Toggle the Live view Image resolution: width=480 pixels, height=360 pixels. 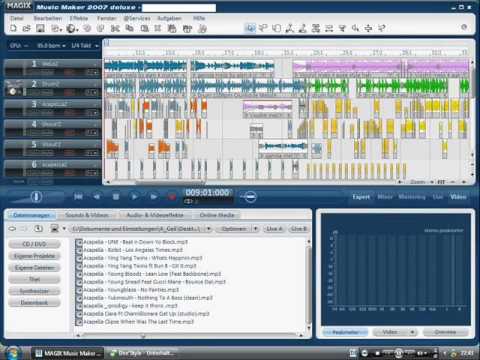[x=438, y=197]
